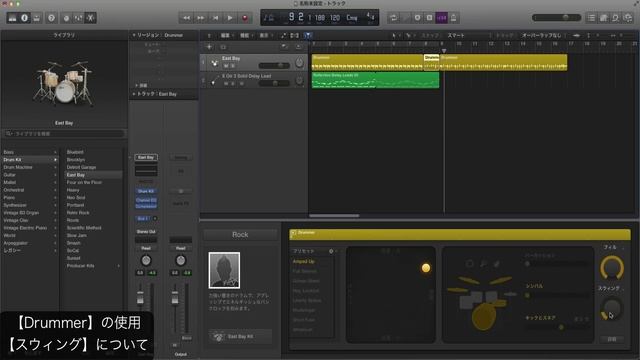This screenshot has height=360, width=640.
Task: Open the オーバーラップなし drag mode dropdown
Action: 543,36
